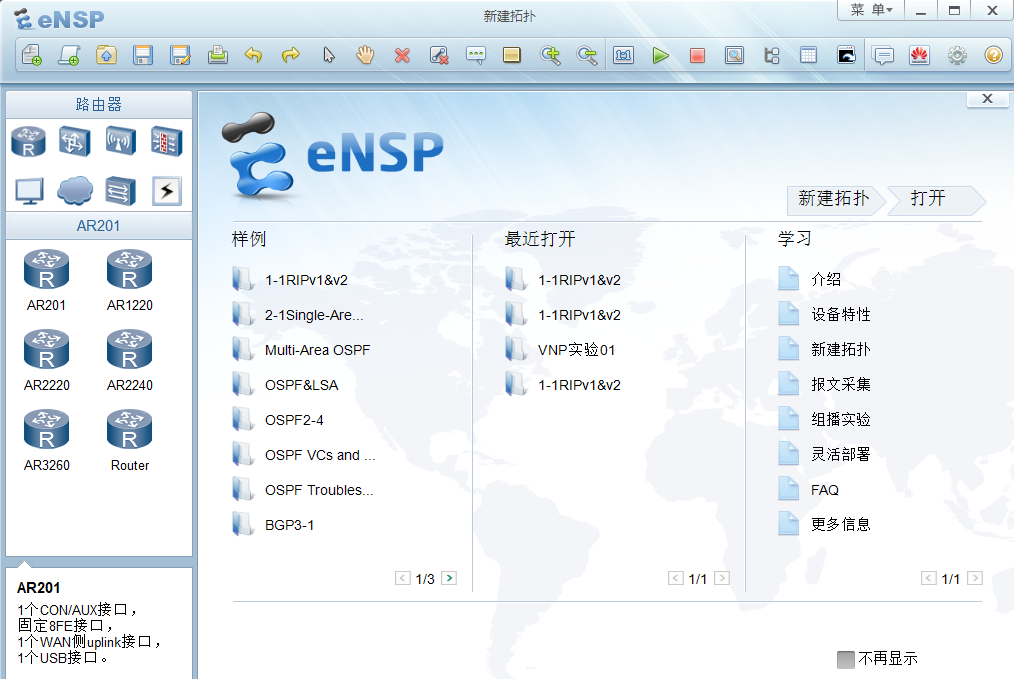Screen dimensions: 1014x679
Task: Click the 路由器 panel header
Action: pyautogui.click(x=99, y=104)
